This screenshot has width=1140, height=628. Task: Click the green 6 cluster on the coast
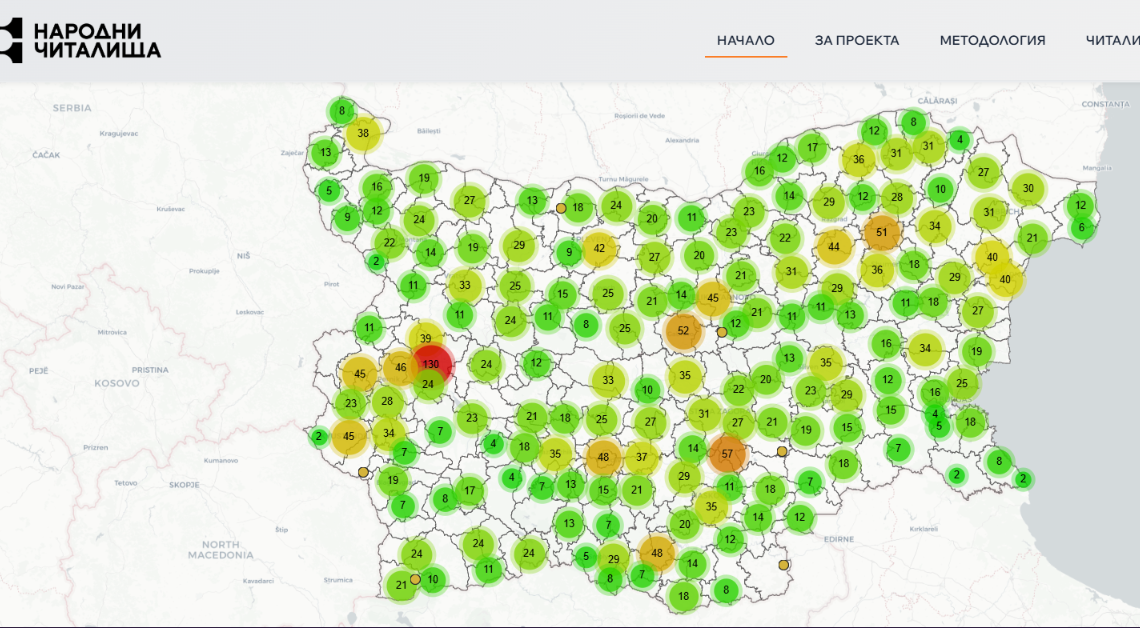point(1079,227)
